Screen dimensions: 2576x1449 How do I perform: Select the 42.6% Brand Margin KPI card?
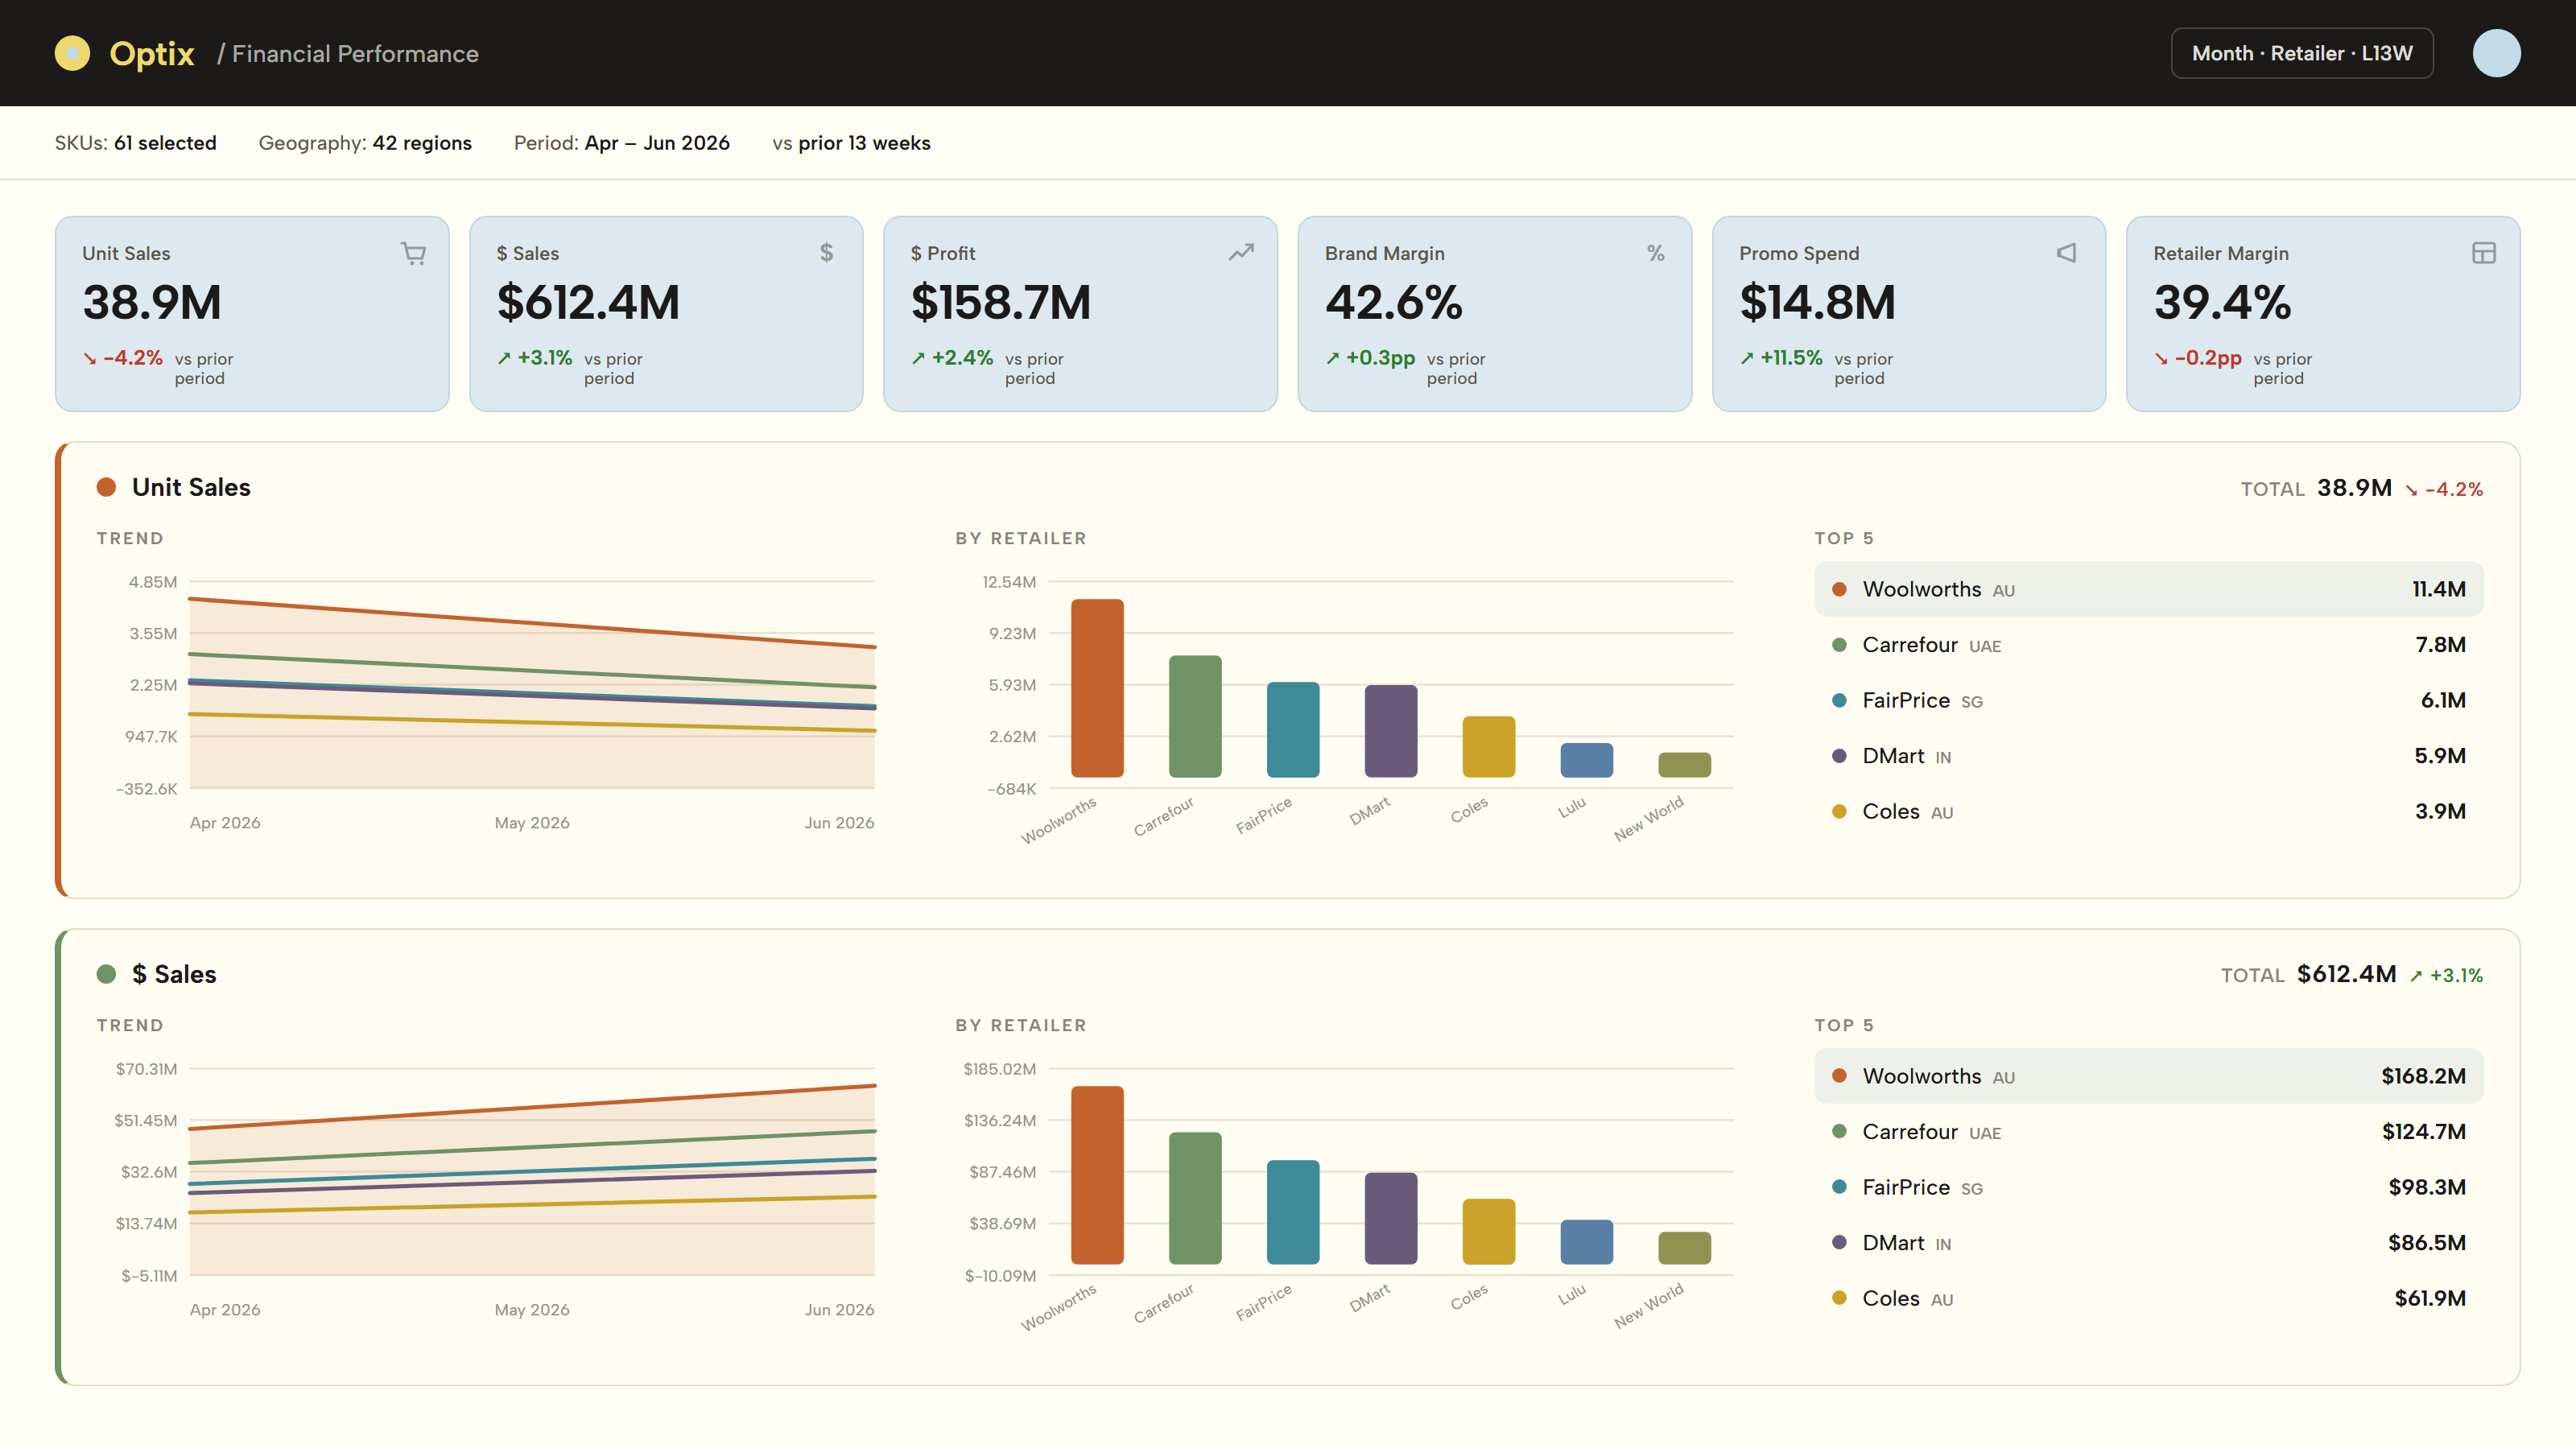coord(1494,313)
